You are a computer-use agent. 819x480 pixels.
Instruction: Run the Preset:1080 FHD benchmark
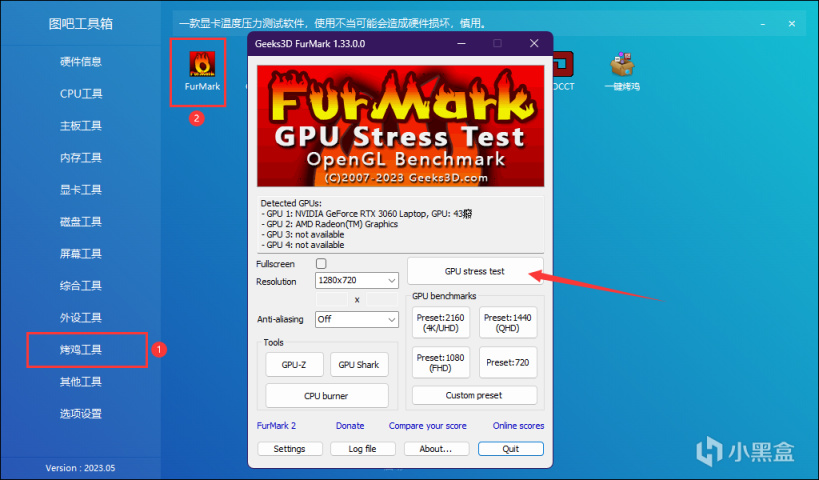coord(440,362)
